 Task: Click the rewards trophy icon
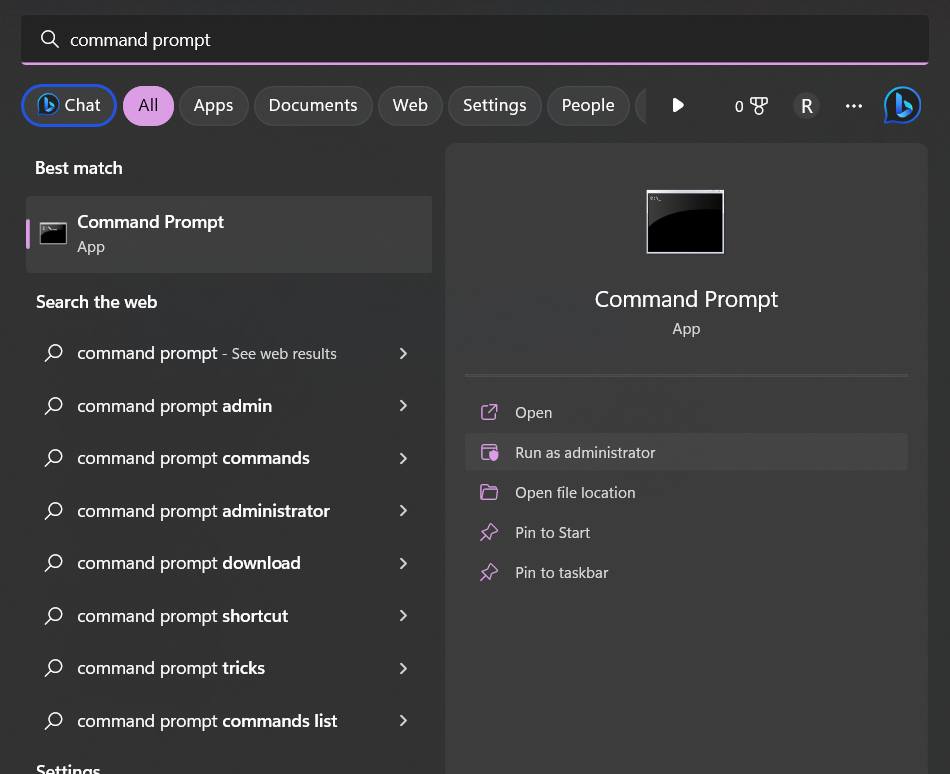point(759,106)
